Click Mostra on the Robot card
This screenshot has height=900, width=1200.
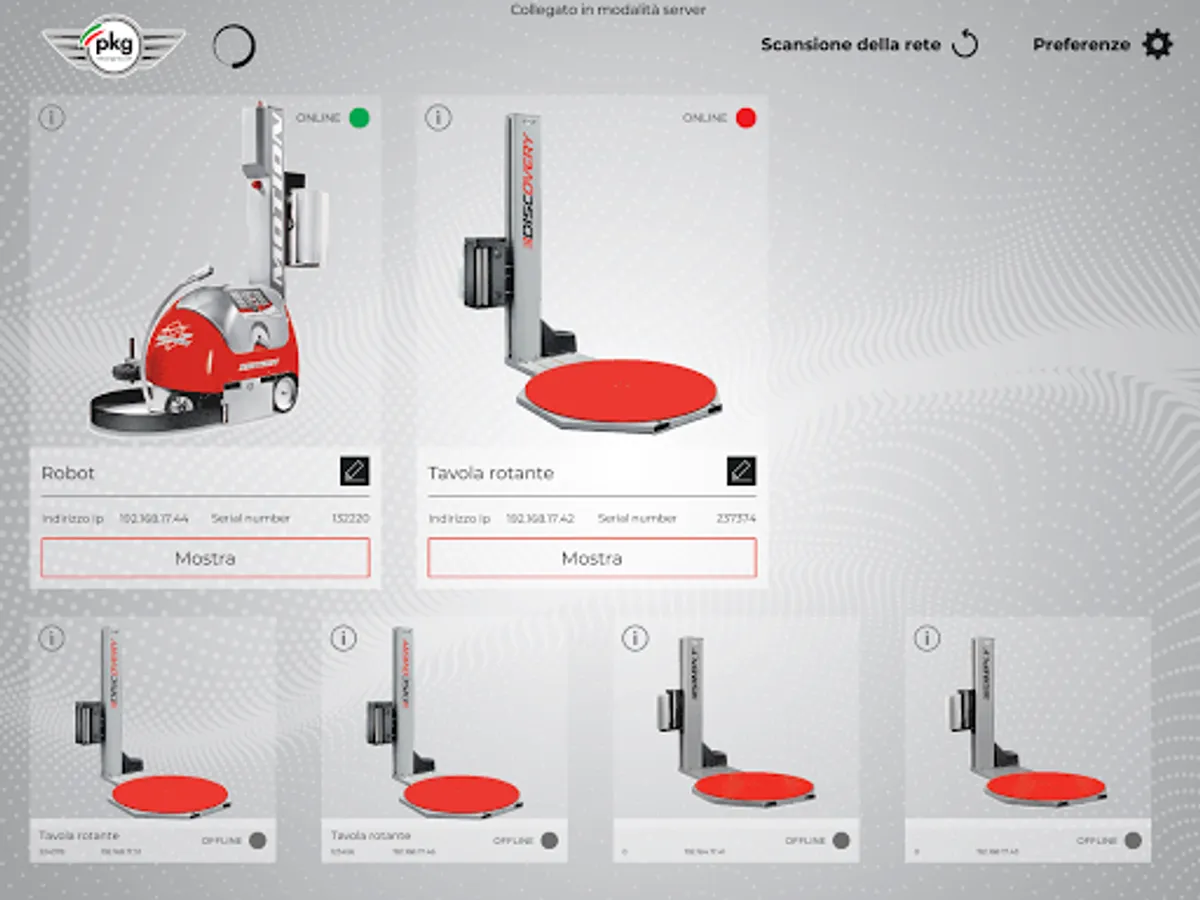click(x=205, y=558)
